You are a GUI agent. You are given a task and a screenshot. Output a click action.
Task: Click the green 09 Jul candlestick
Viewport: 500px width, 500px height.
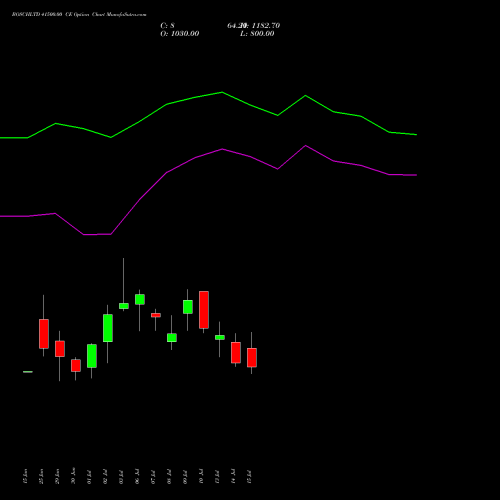[188, 307]
